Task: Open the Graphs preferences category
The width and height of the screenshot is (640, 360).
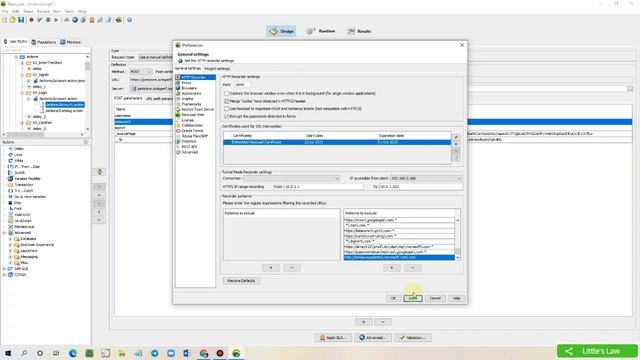Action: [x=187, y=99]
